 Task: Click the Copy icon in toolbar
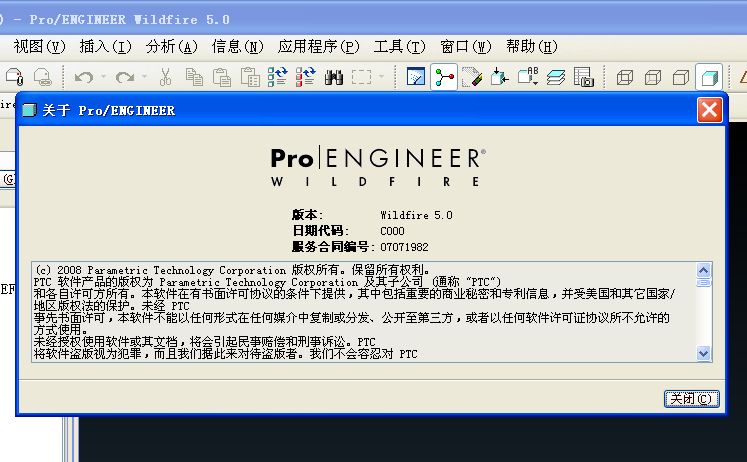click(194, 77)
